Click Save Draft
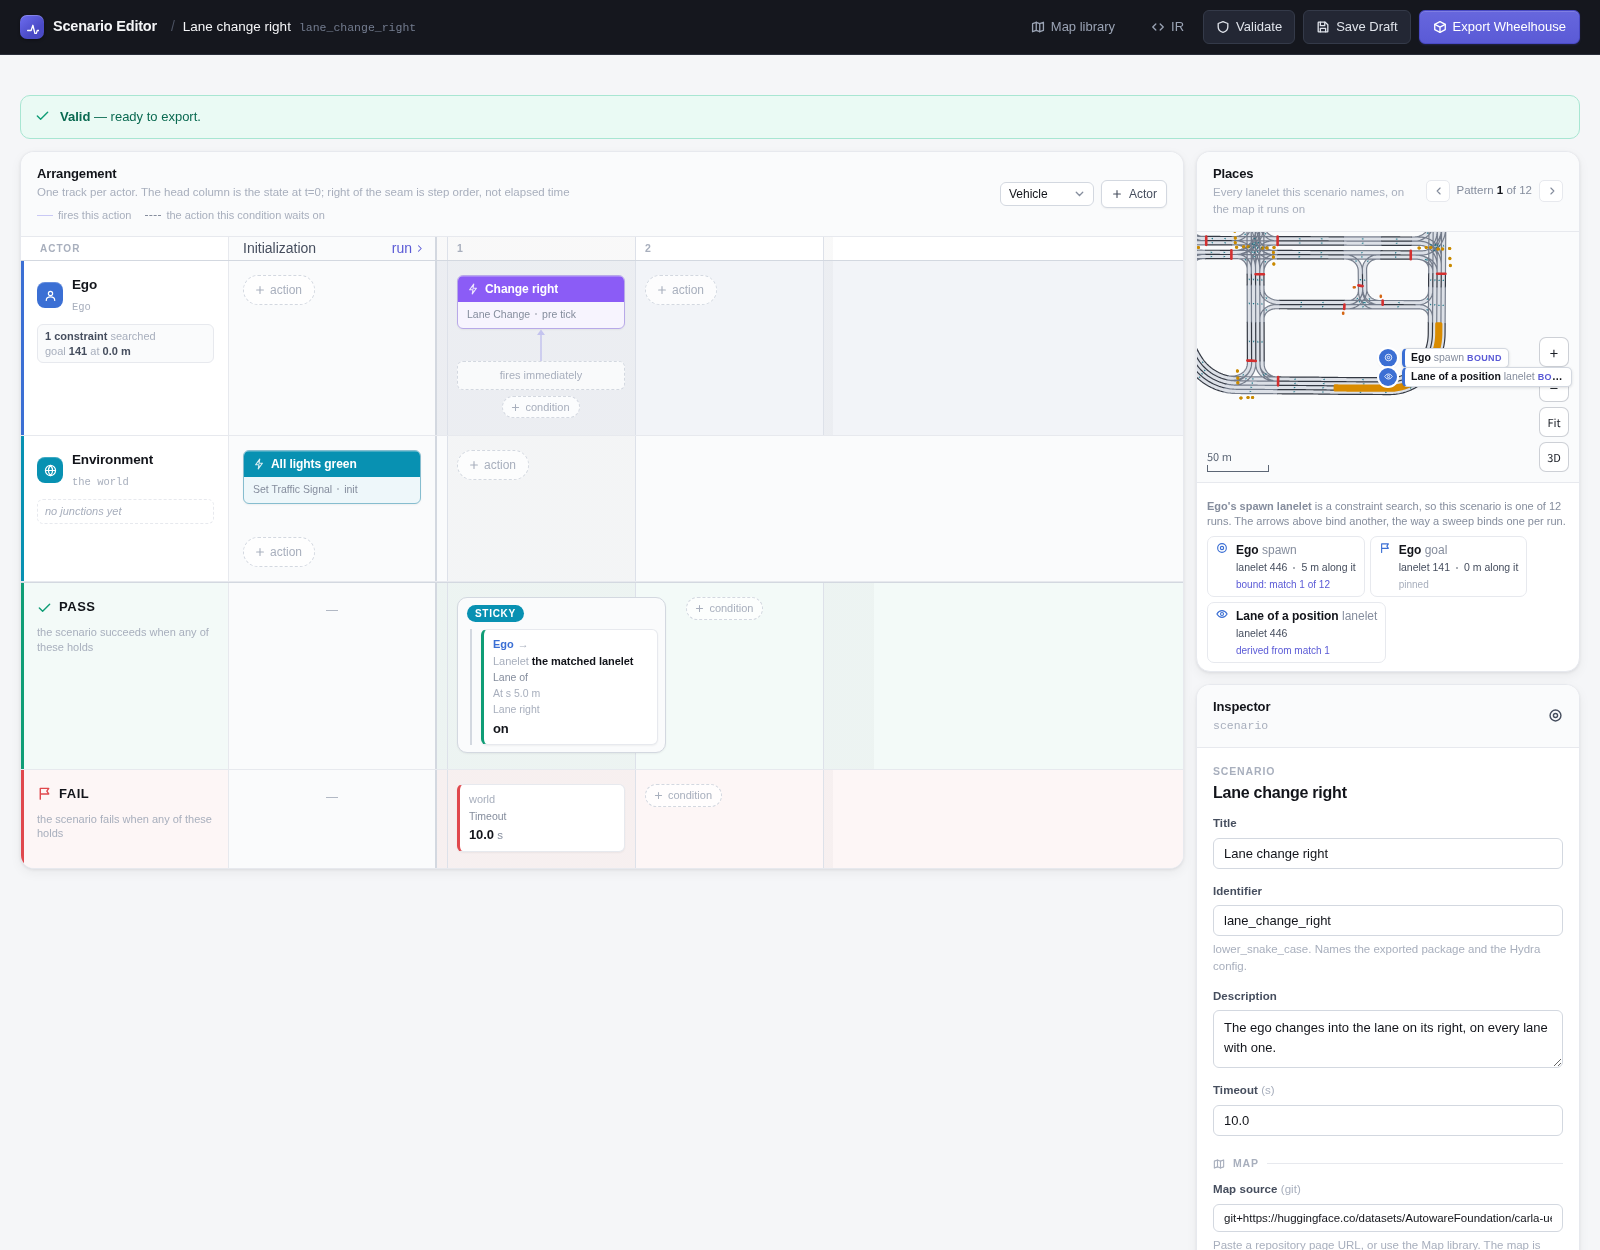Image resolution: width=1600 pixels, height=1250 pixels. point(1357,27)
